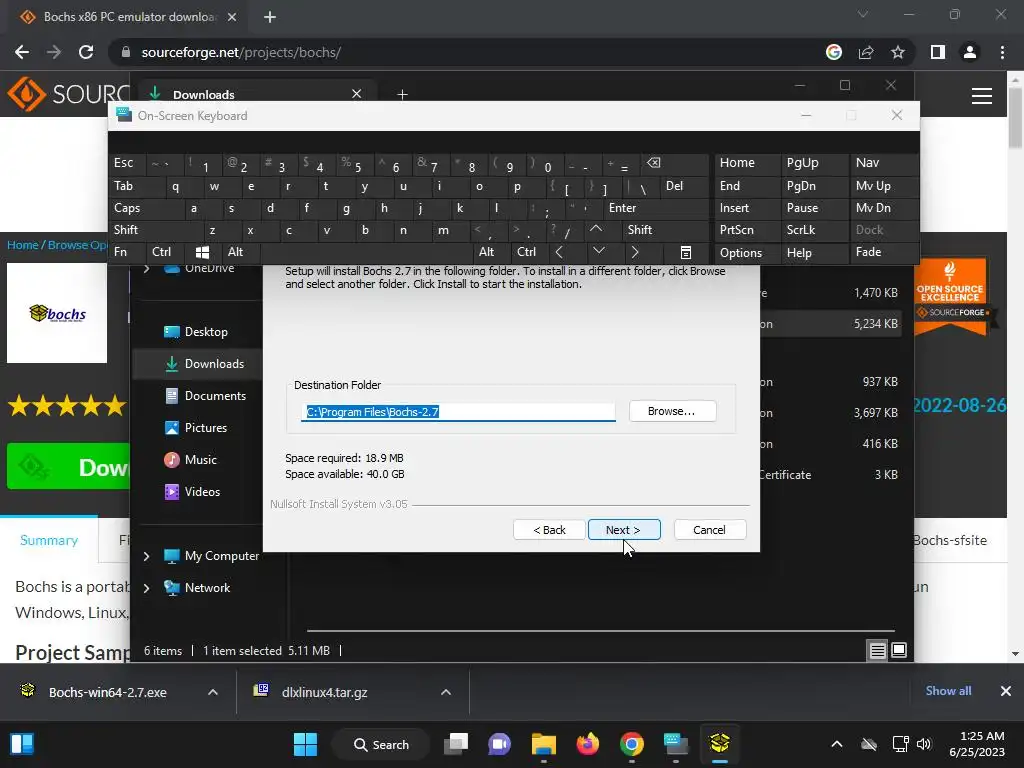1024x768 pixels.
Task: Reload the SourceForge page
Action: pos(86,52)
